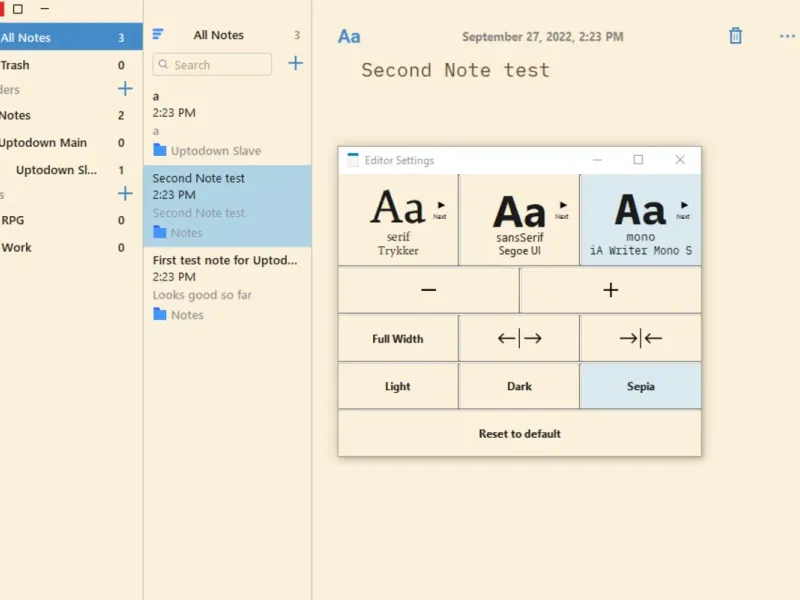Add a new folder with the plus icon
Screen dimensions: 800x600
point(125,89)
